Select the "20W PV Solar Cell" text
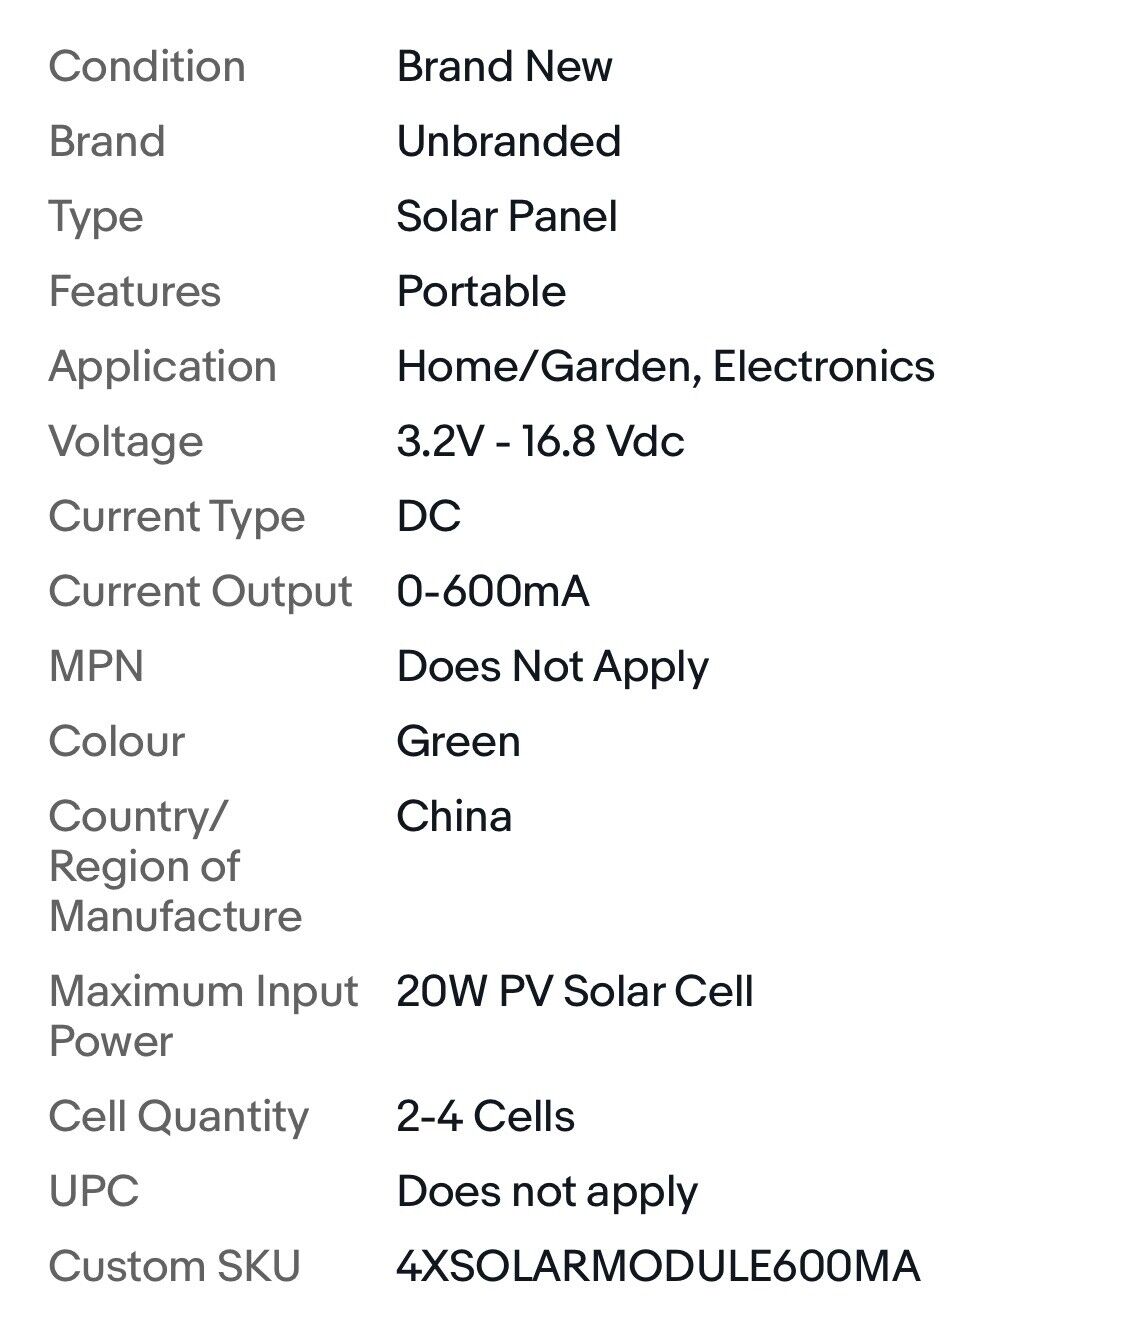This screenshot has width=1125, height=1322. pos(574,992)
